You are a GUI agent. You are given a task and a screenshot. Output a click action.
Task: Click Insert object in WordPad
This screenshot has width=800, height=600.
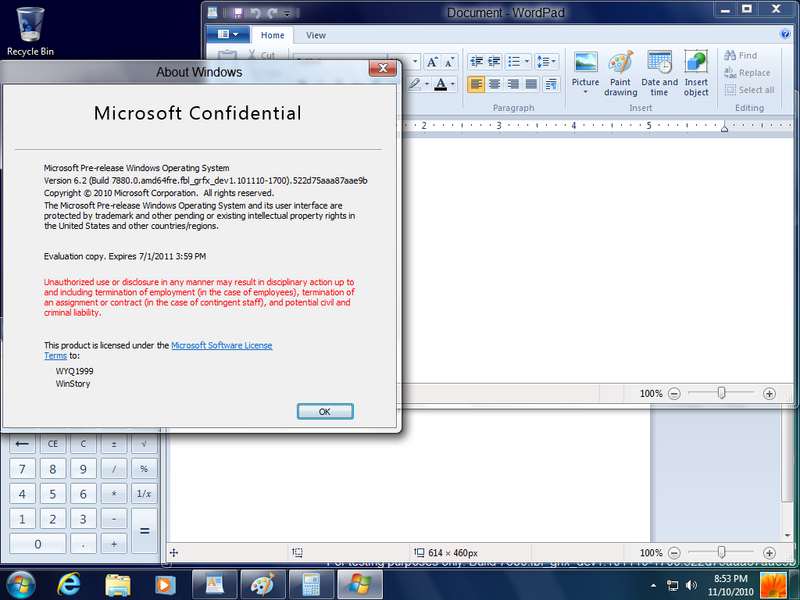pos(696,73)
